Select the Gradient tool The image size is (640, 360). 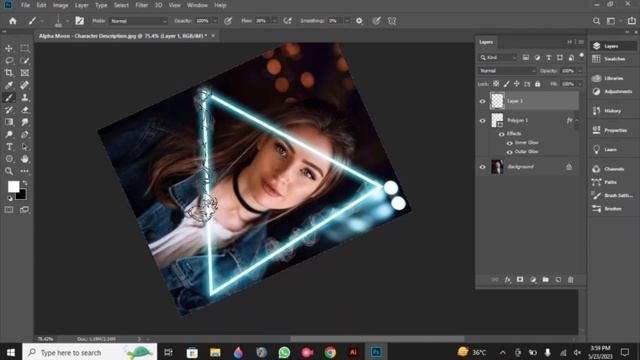tap(9, 122)
